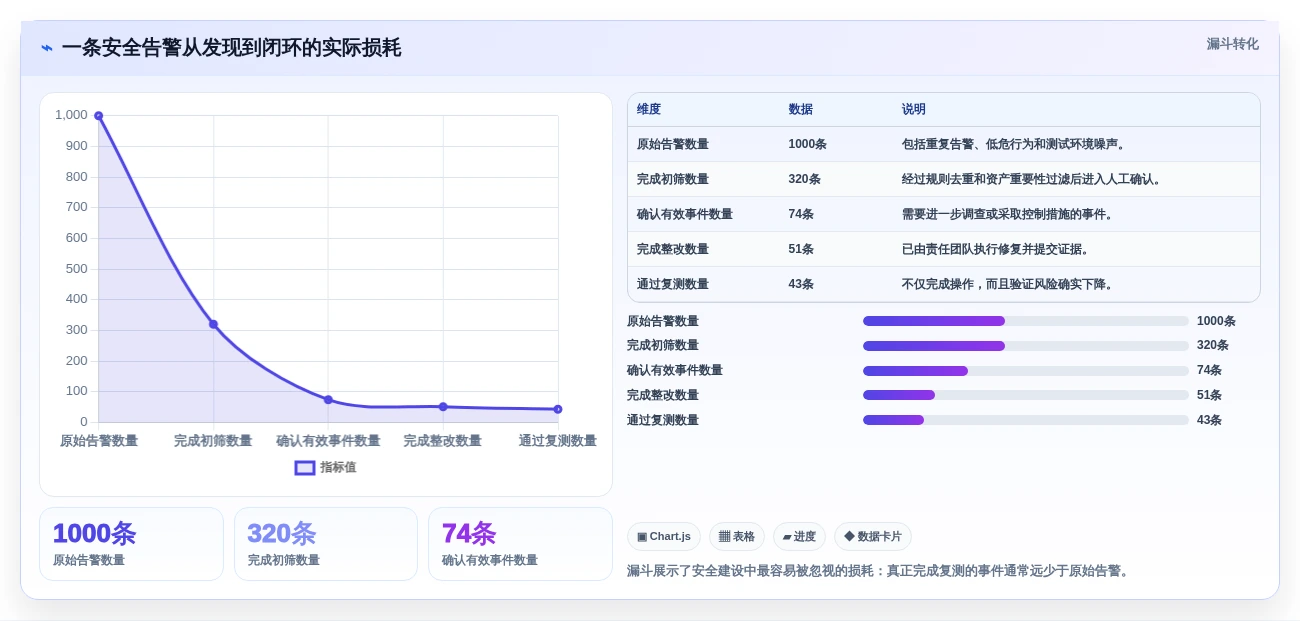Click the 说明 column header
Viewport: 1300px width, 621px height.
914,109
